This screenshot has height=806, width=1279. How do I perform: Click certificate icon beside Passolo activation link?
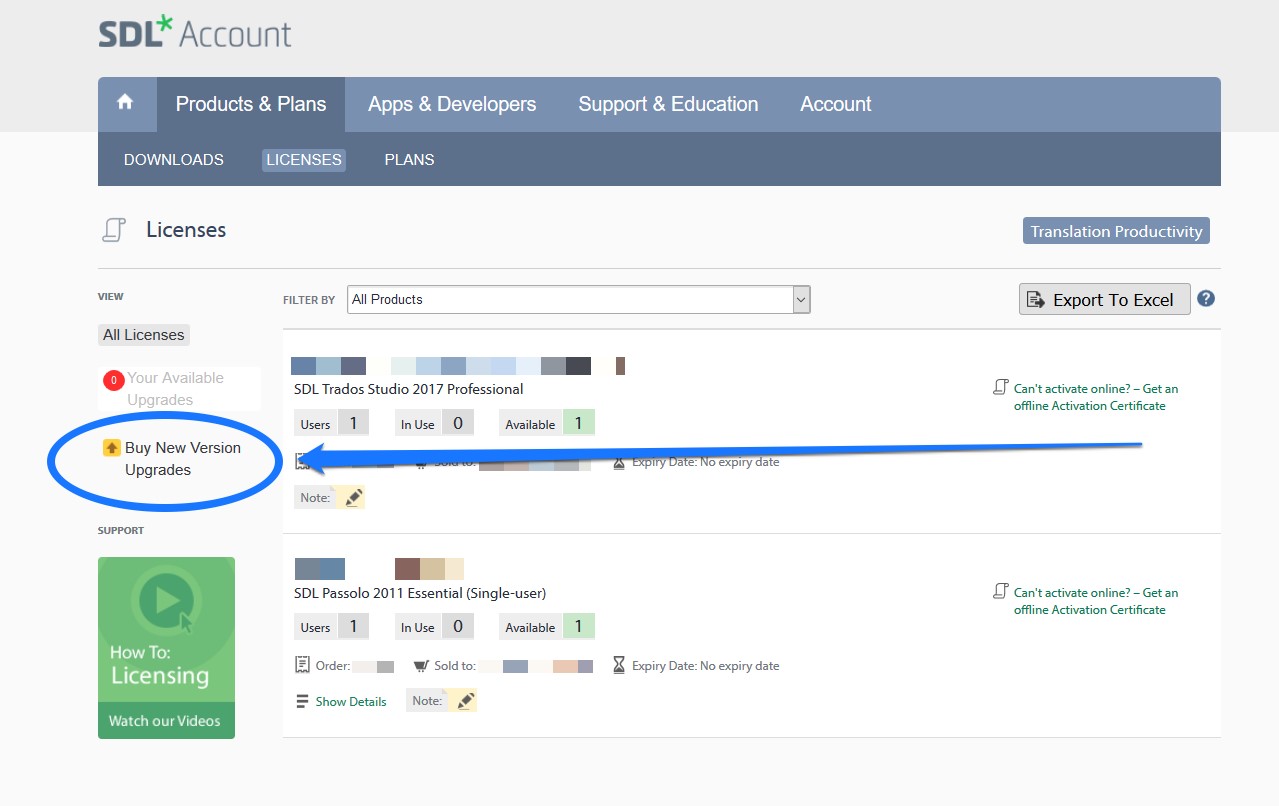point(1000,591)
